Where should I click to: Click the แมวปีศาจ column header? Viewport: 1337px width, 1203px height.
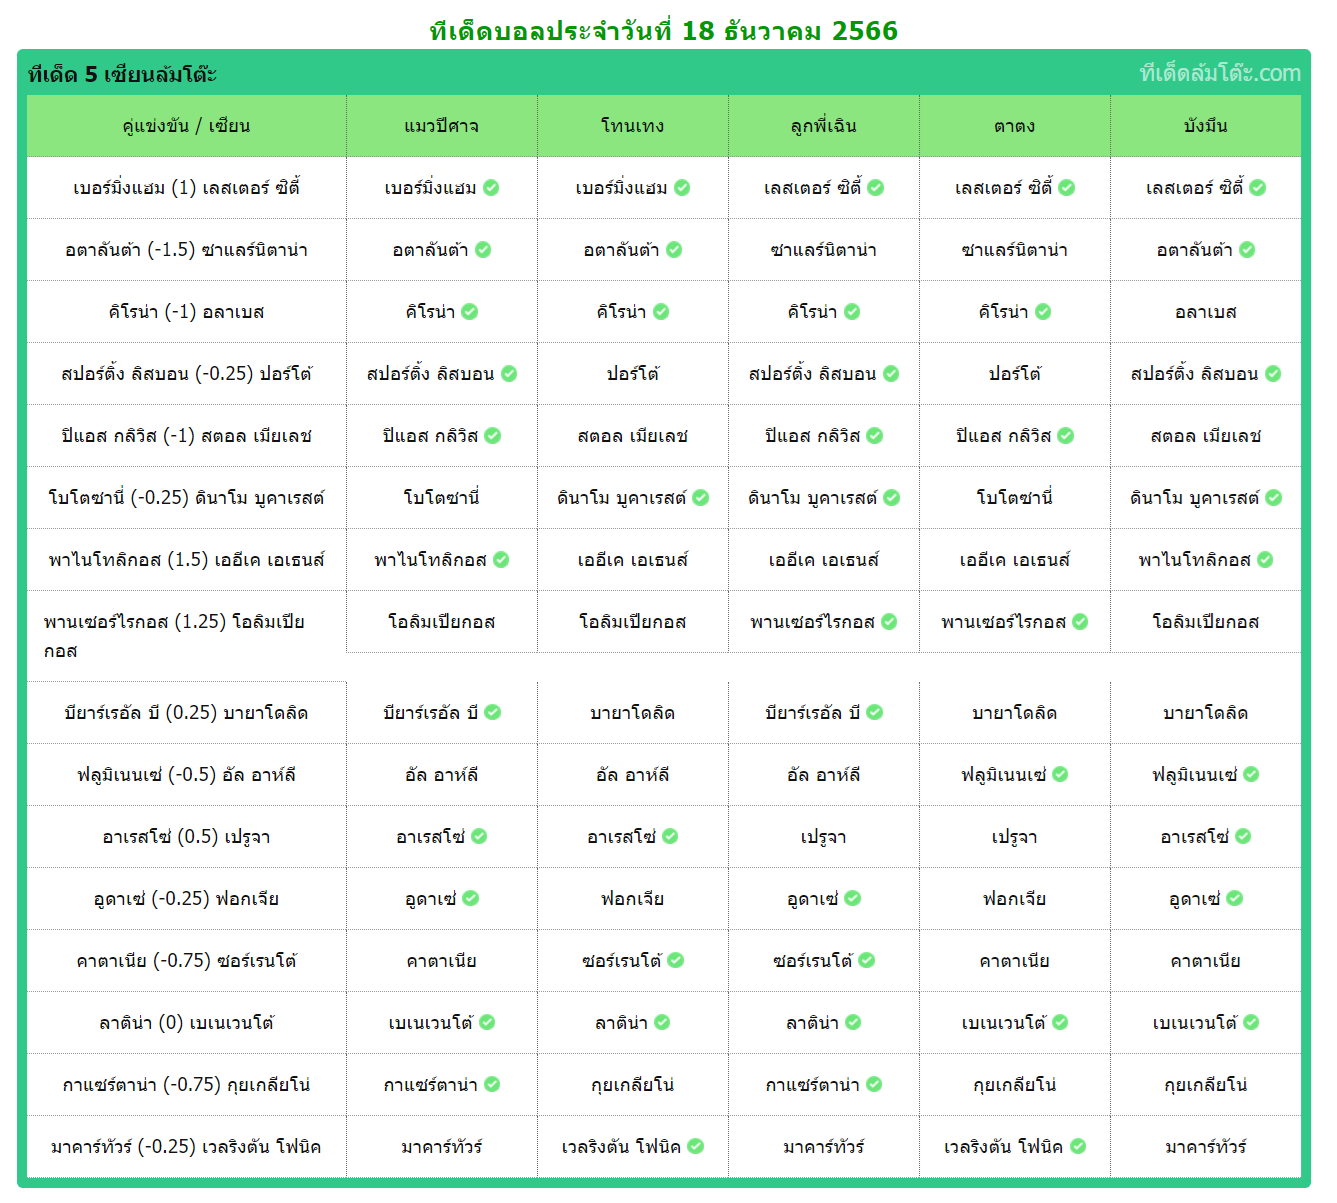pos(442,126)
